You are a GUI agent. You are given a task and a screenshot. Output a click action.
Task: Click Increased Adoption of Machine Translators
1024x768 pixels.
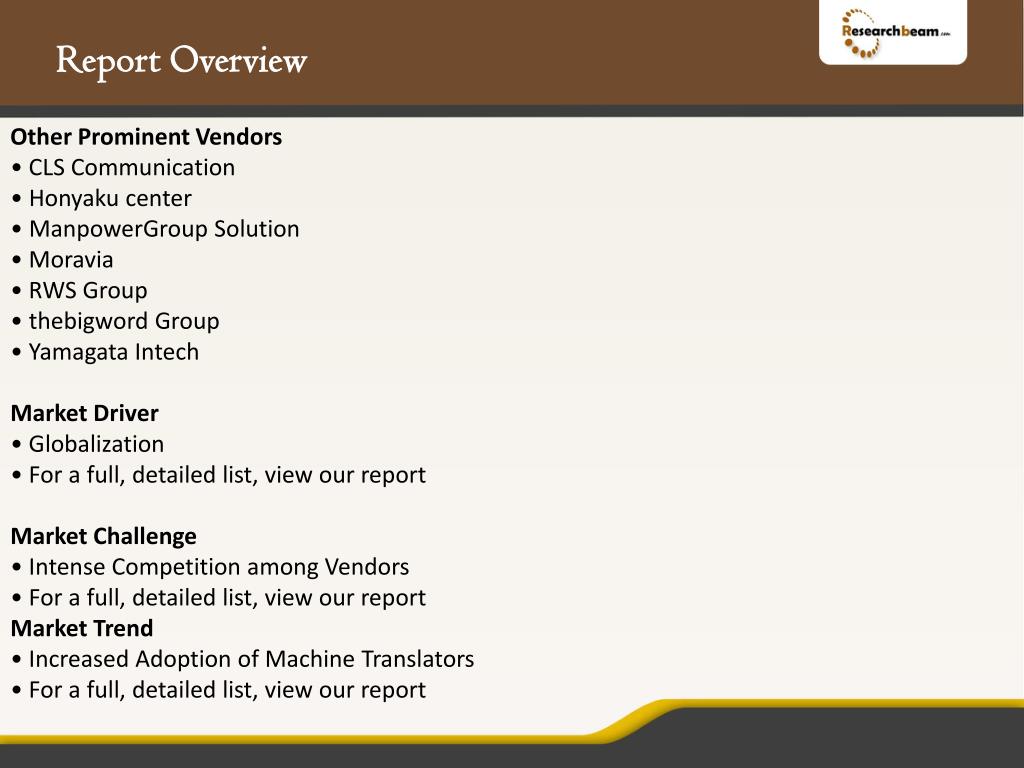point(243,659)
